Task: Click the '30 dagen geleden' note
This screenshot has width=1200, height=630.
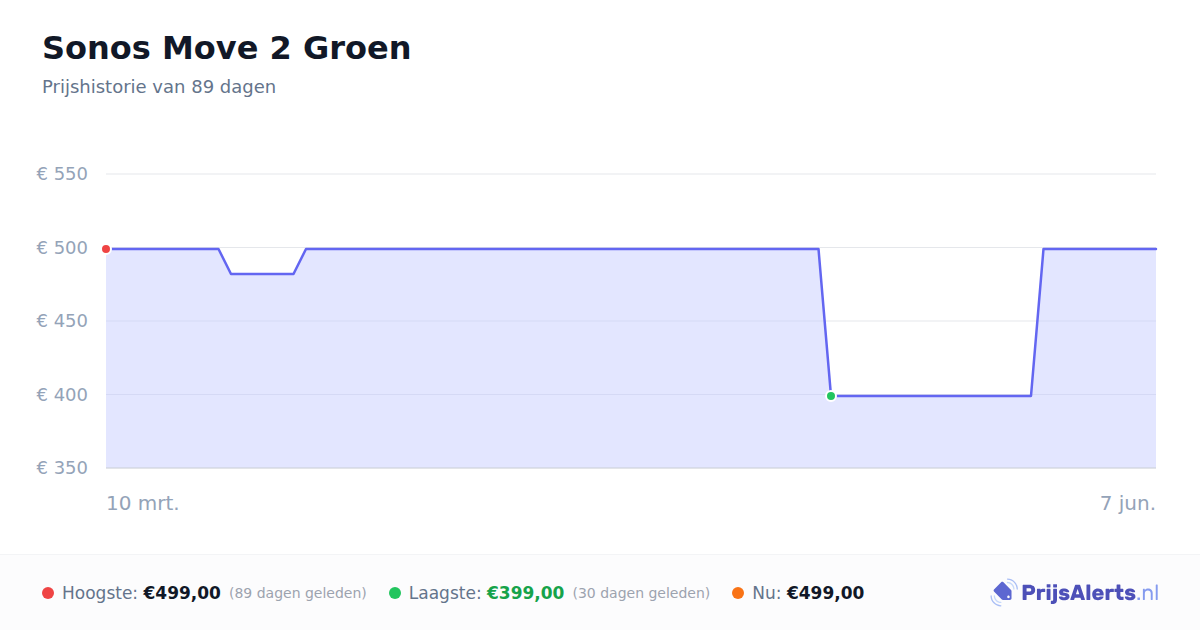Action: click(x=641, y=593)
